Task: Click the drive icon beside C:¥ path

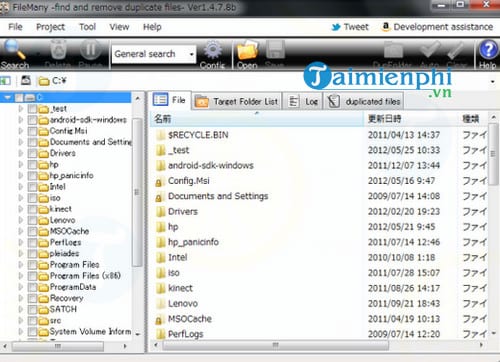Action: pyautogui.click(x=26, y=80)
